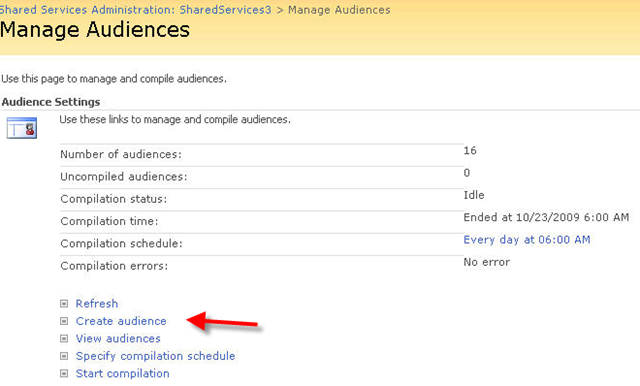Image resolution: width=640 pixels, height=386 pixels.
Task: Click the Compilation time label
Action: point(109,221)
